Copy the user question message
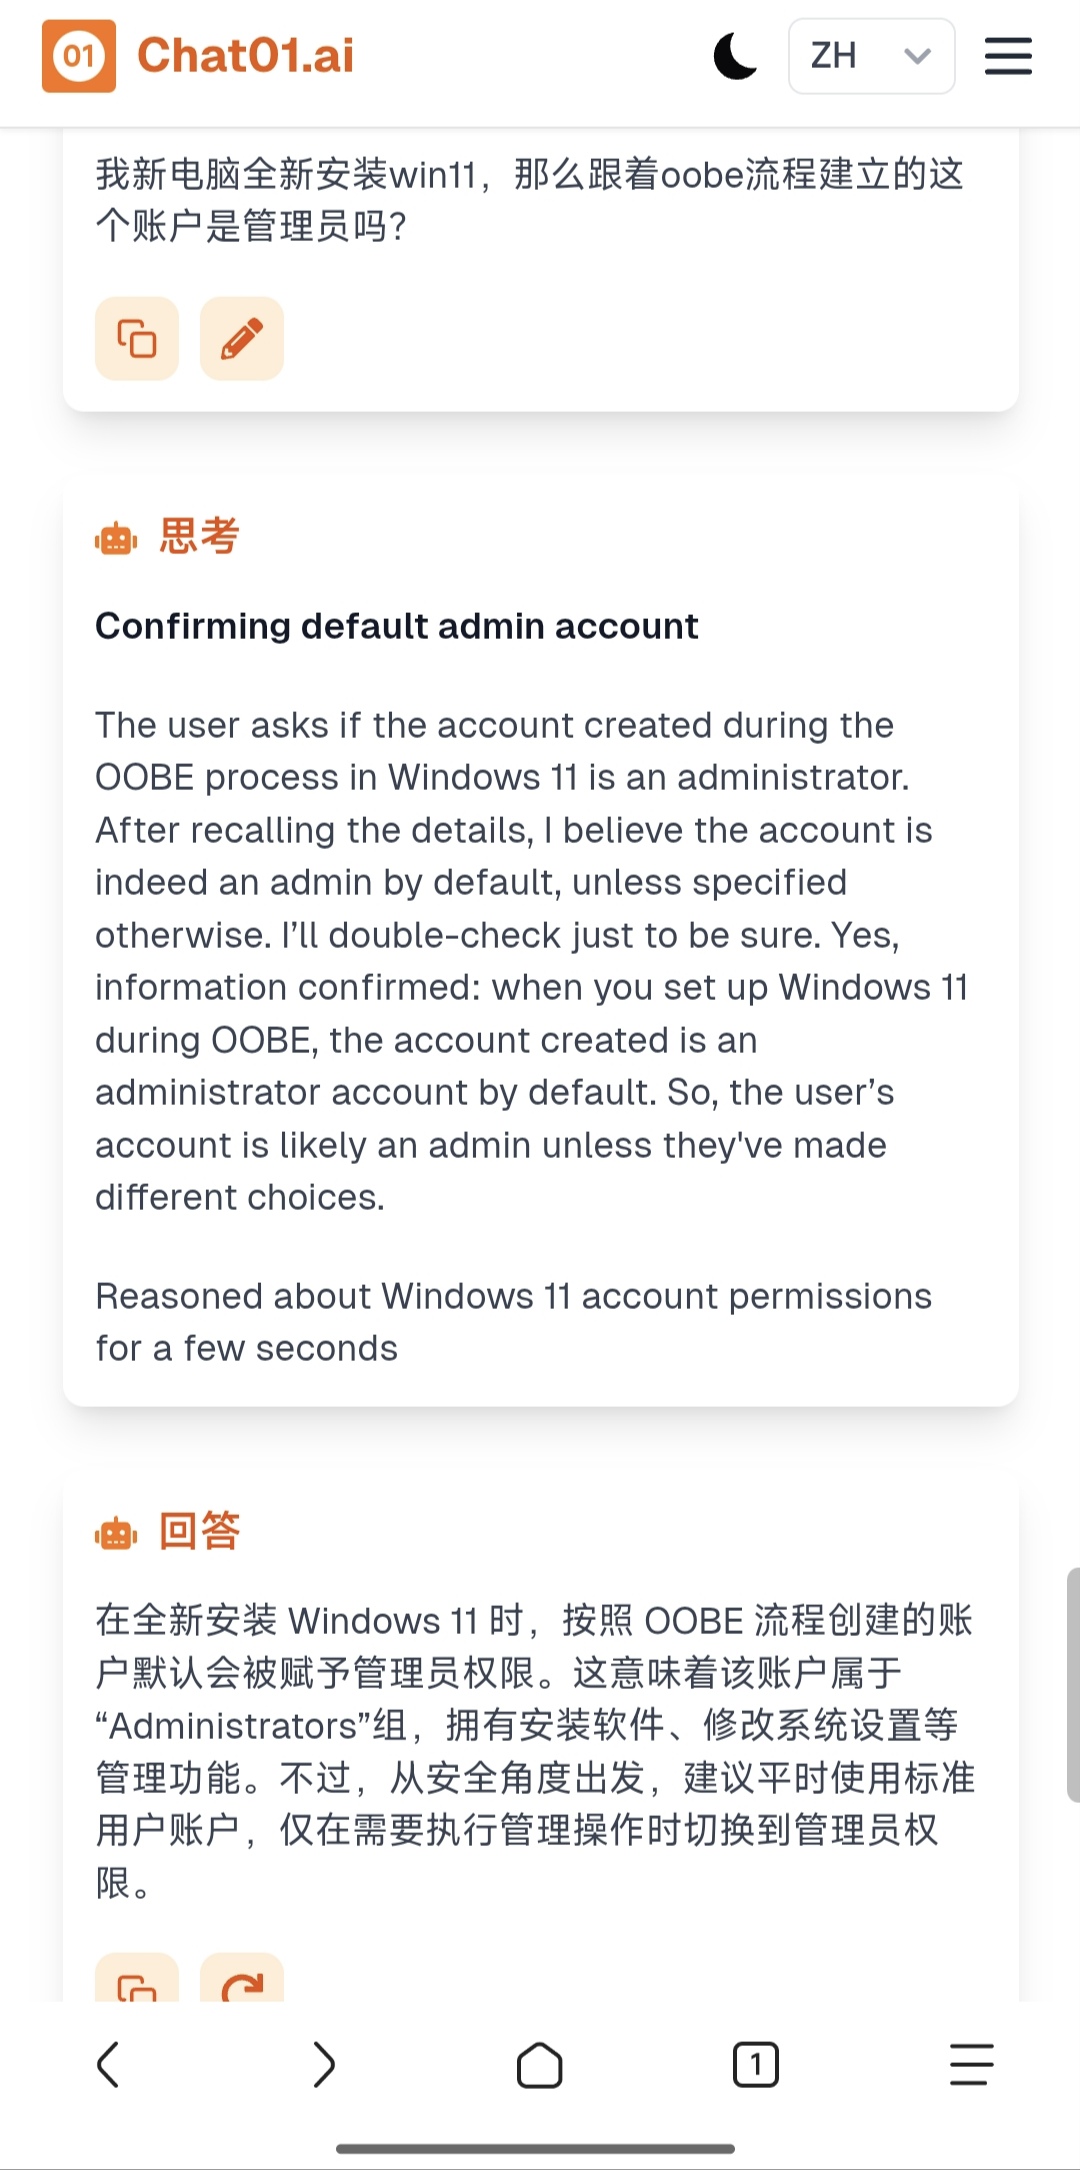The width and height of the screenshot is (1080, 2170). tap(137, 338)
